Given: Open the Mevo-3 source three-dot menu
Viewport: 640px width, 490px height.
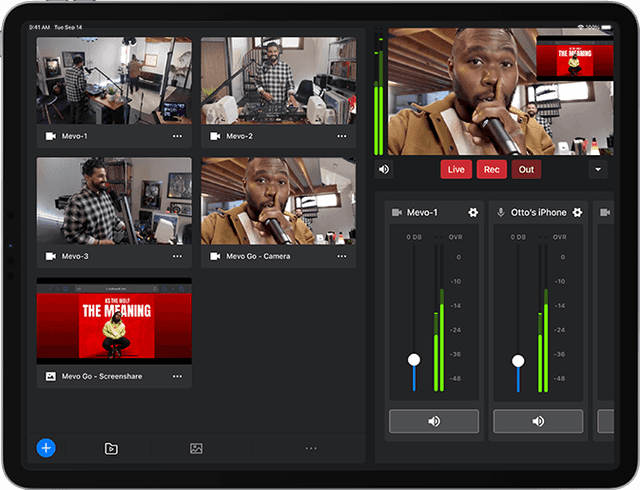Looking at the screenshot, I should (177, 256).
